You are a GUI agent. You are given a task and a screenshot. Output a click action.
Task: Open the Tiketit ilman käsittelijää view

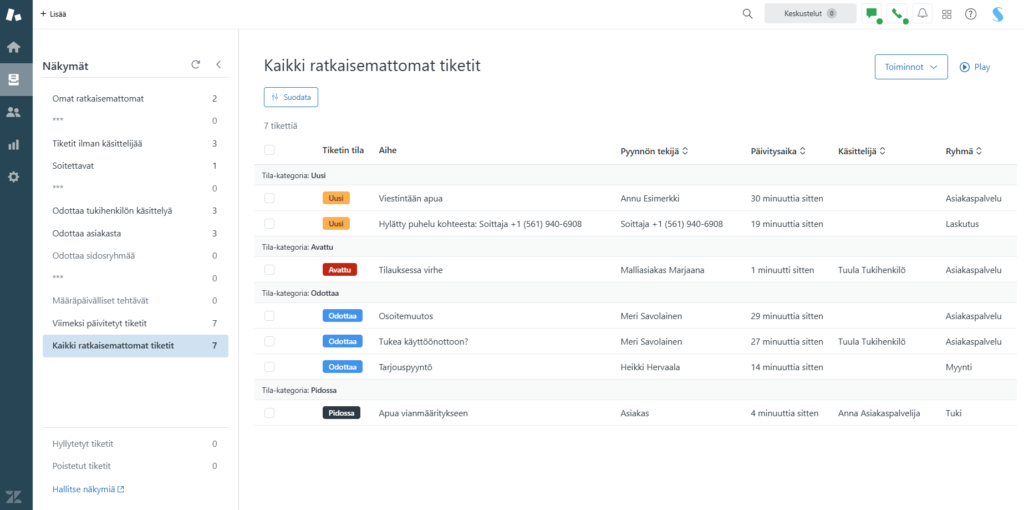[135, 144]
